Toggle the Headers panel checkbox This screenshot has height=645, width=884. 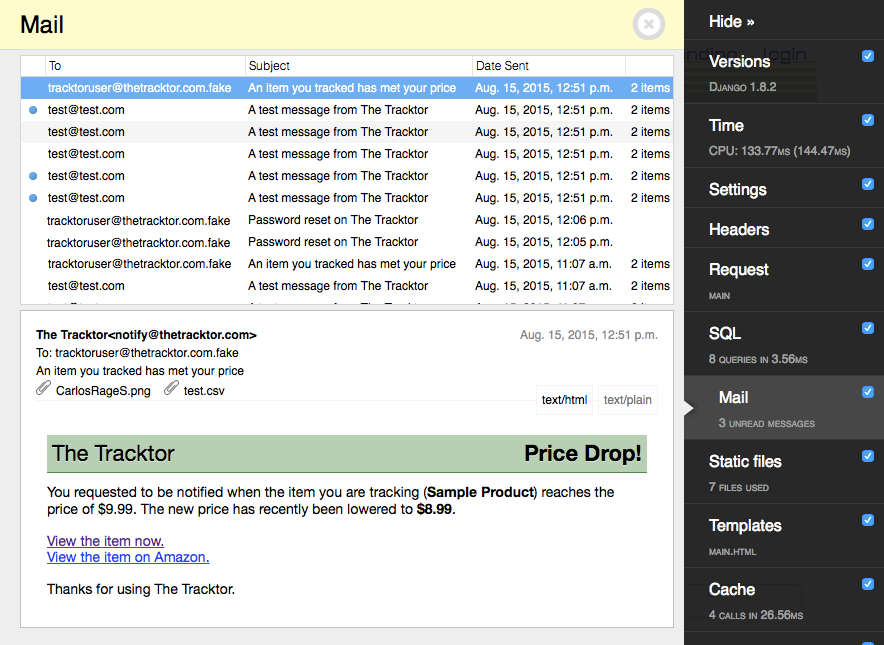coord(868,224)
